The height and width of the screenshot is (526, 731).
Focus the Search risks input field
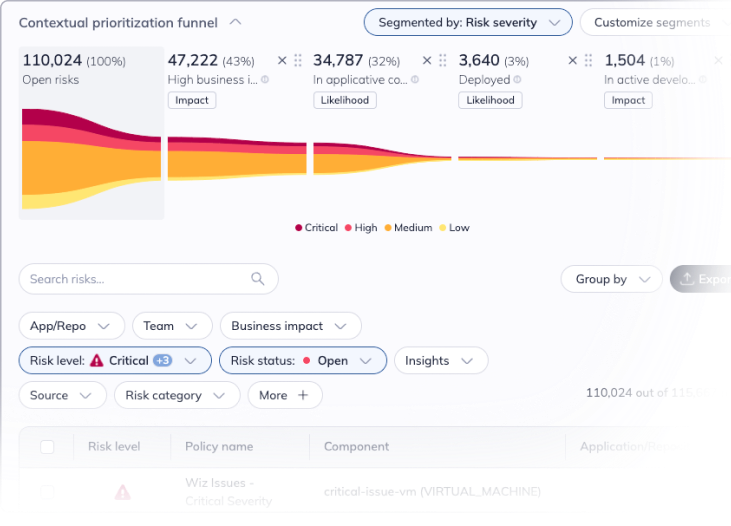click(135, 279)
